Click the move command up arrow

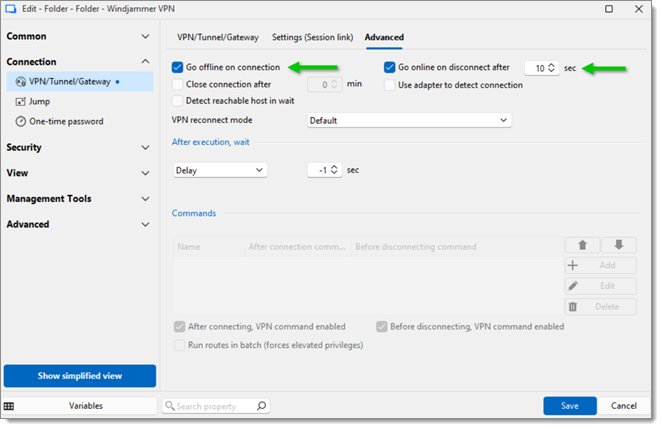pyautogui.click(x=582, y=245)
